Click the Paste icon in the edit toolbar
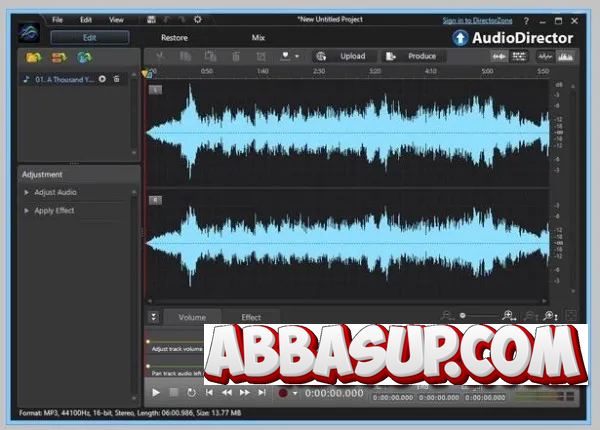600x430 pixels. coord(210,56)
